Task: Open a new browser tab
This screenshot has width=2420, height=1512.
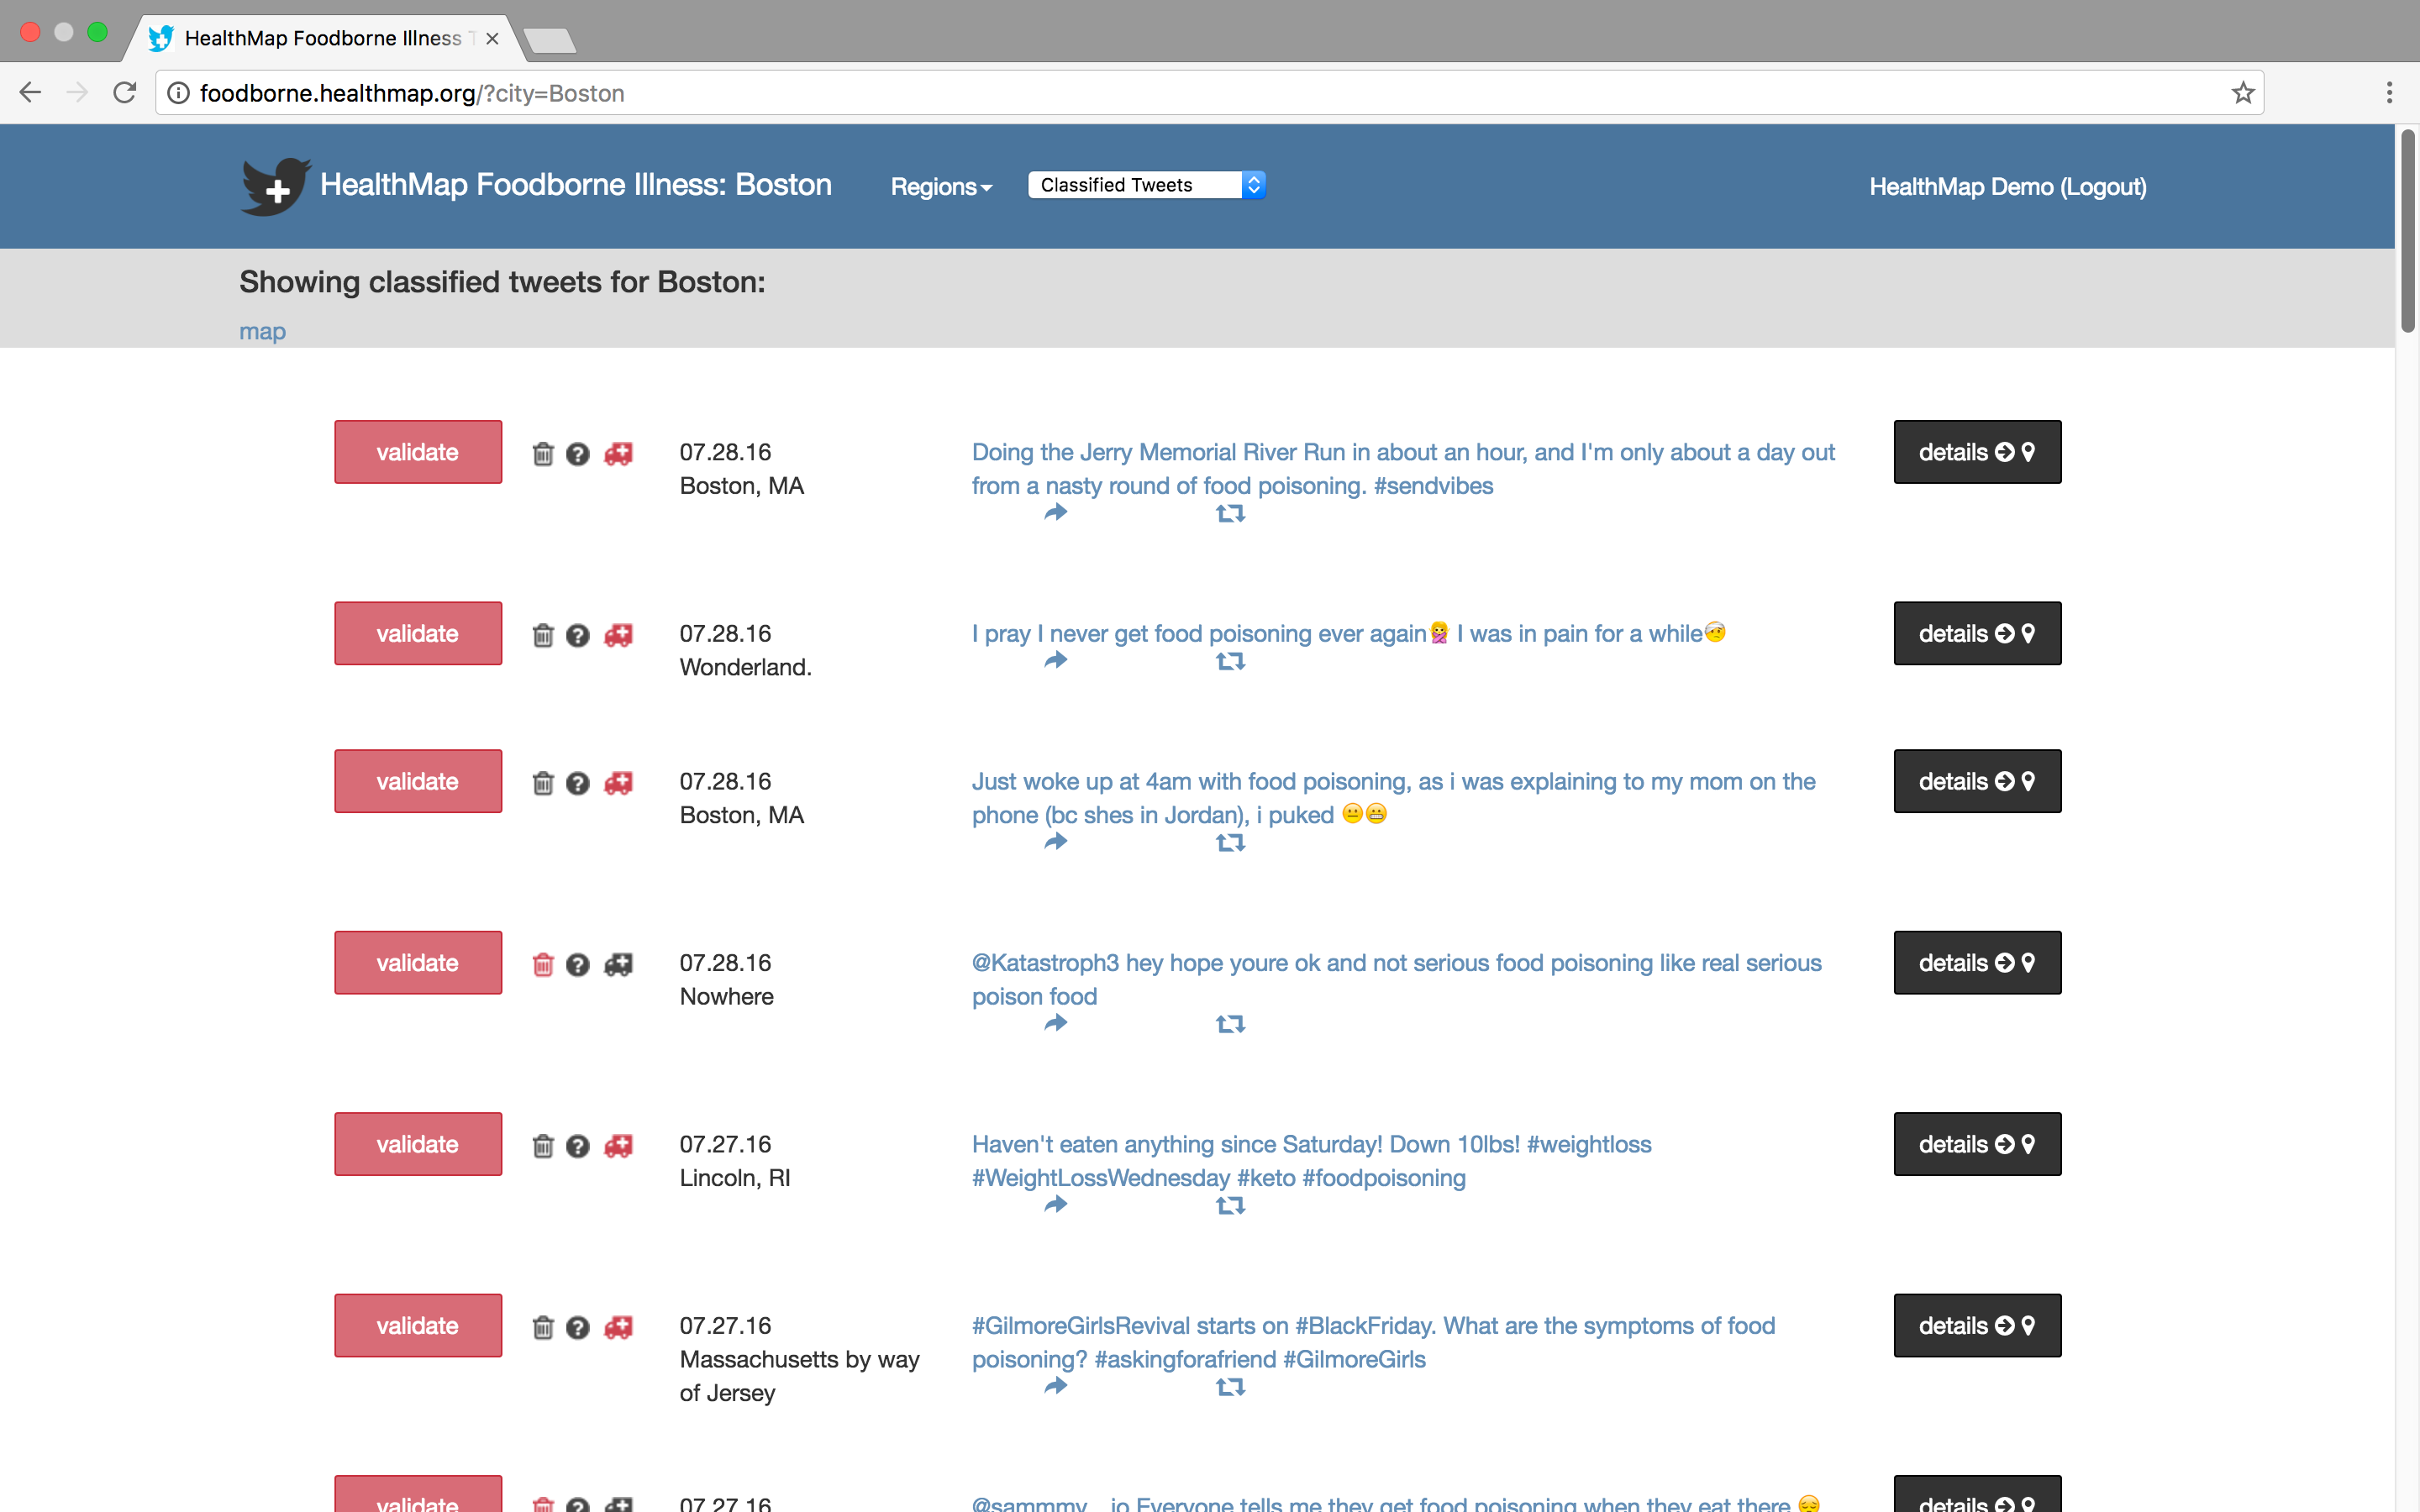Action: coord(549,40)
